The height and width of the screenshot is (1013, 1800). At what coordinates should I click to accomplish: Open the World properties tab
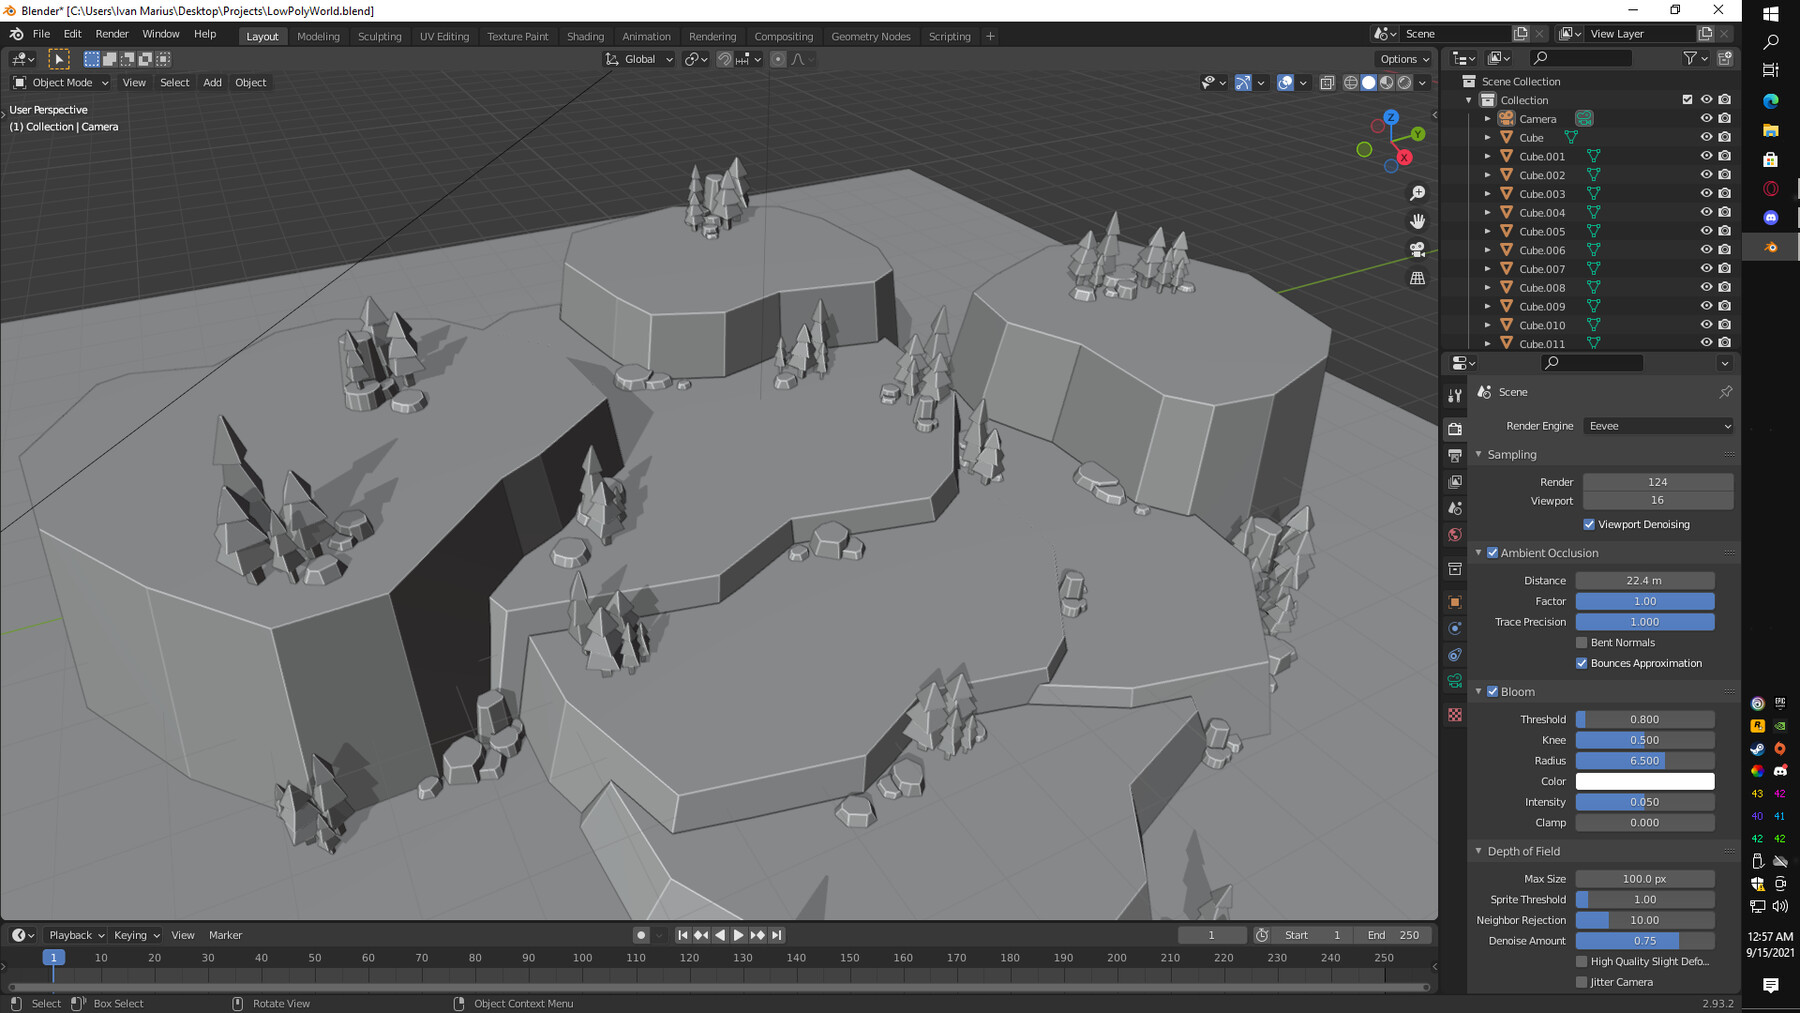(x=1455, y=535)
